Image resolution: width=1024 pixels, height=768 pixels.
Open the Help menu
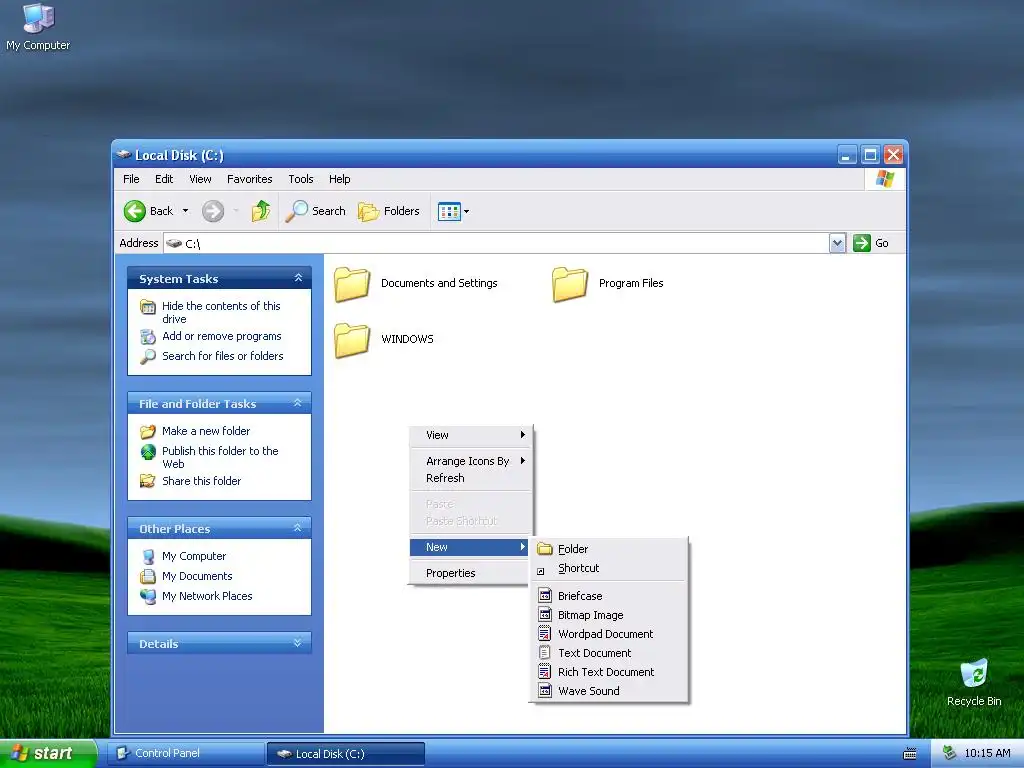340,179
